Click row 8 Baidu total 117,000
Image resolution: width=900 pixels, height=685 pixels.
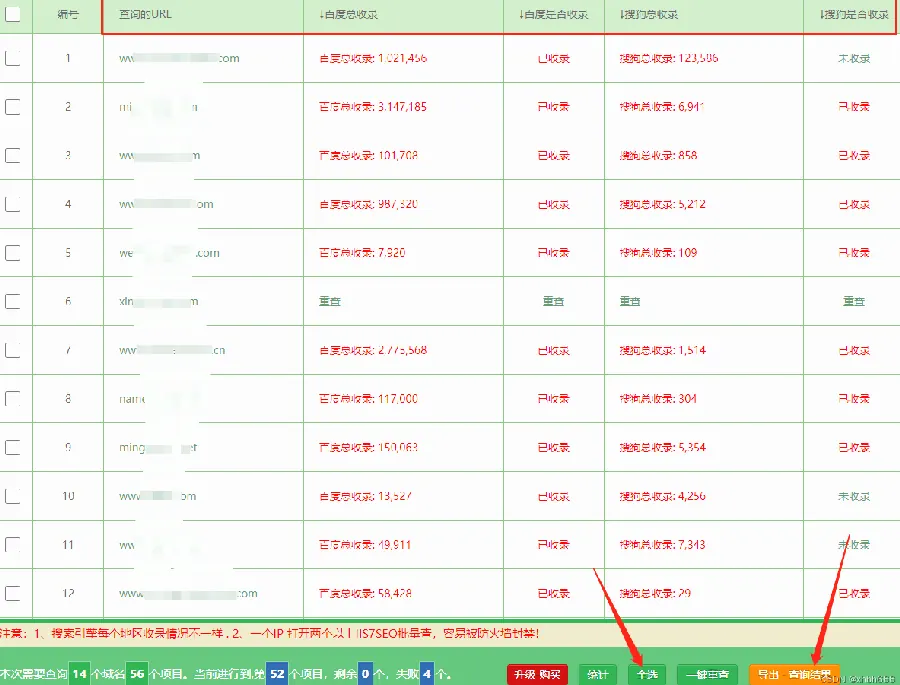click(368, 398)
